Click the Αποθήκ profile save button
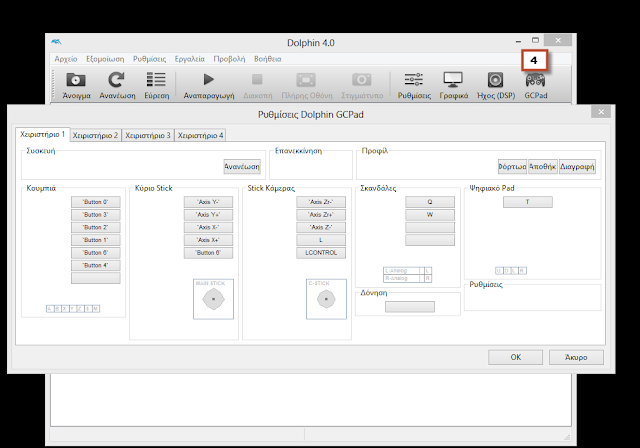This screenshot has height=448, width=640. pyautogui.click(x=542, y=166)
